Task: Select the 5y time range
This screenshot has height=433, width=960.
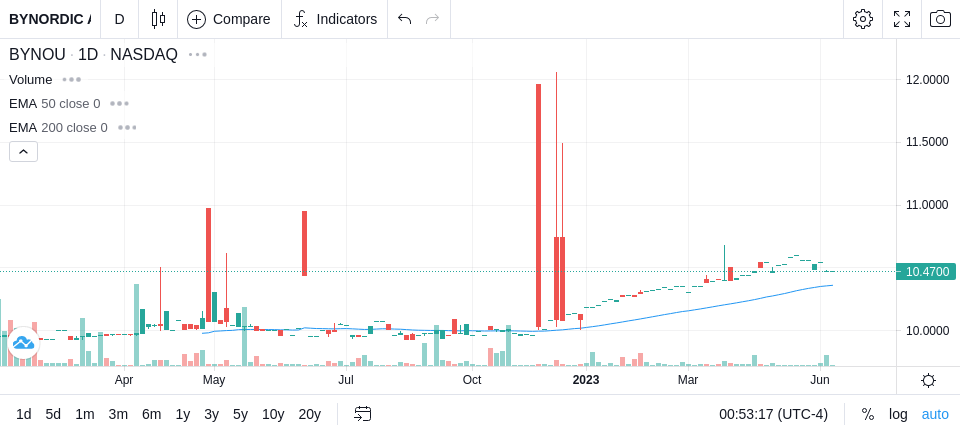Action: [x=240, y=414]
